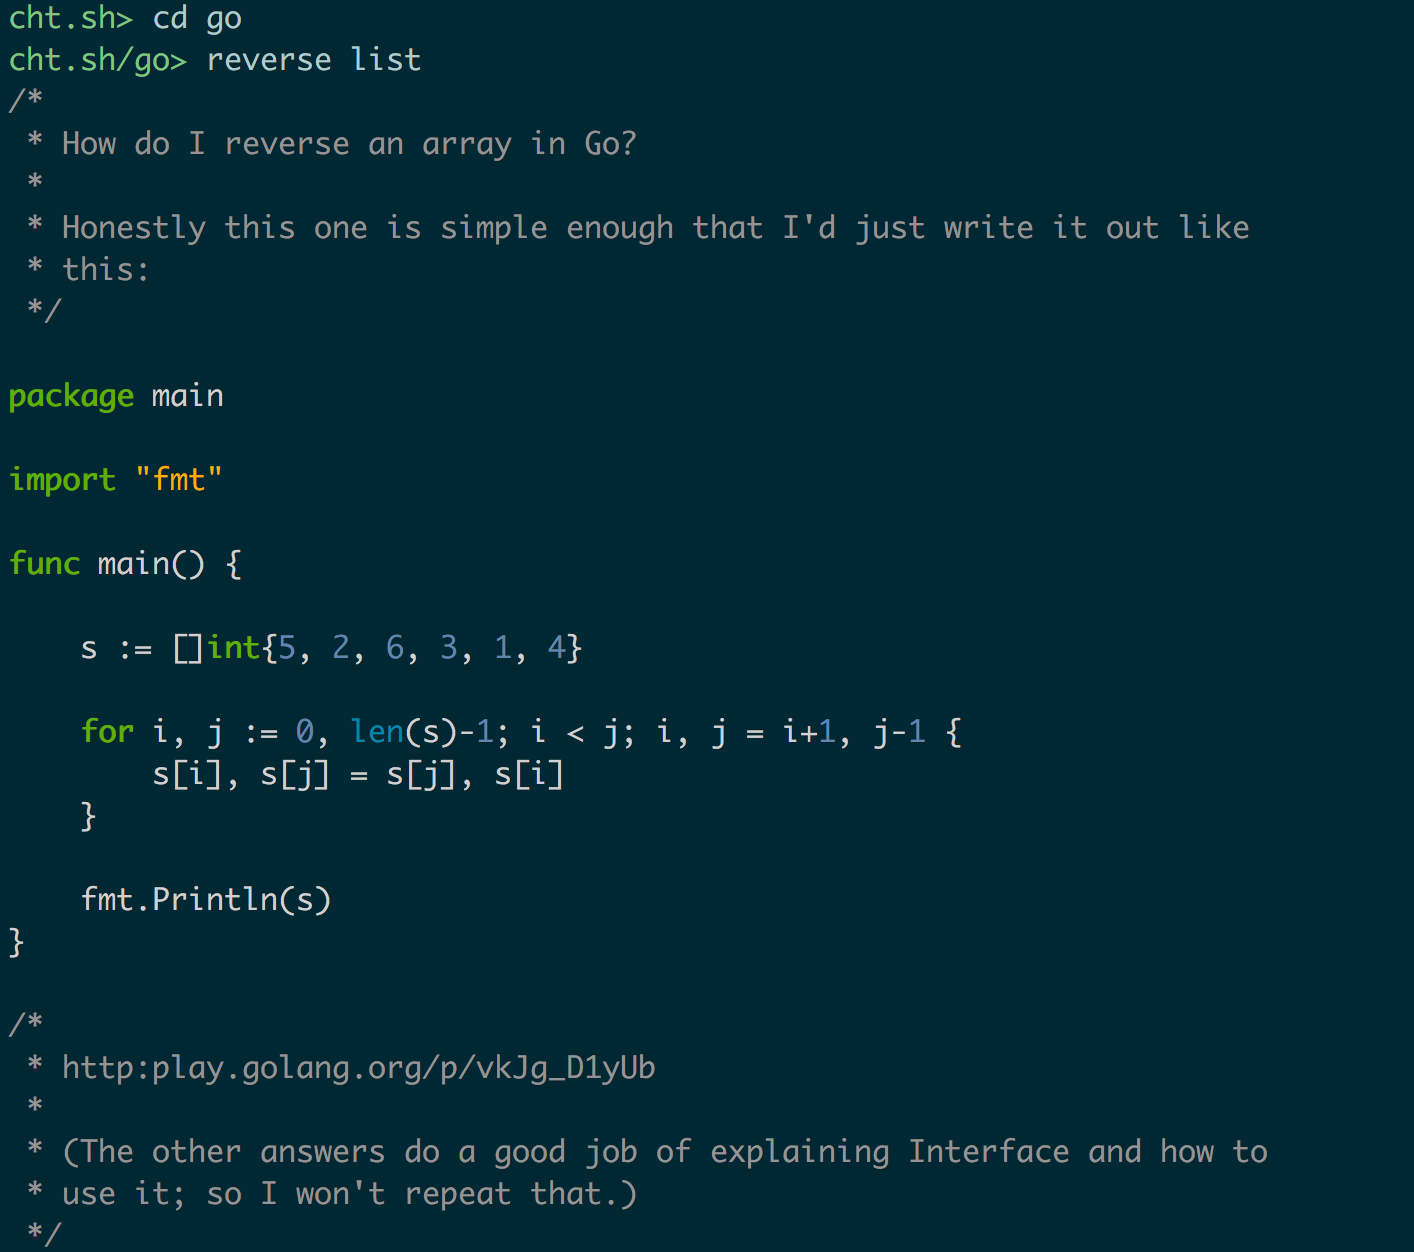Click the "fmt.Println(s)" statement
Image resolution: width=1414 pixels, height=1252 pixels.
coord(206,900)
